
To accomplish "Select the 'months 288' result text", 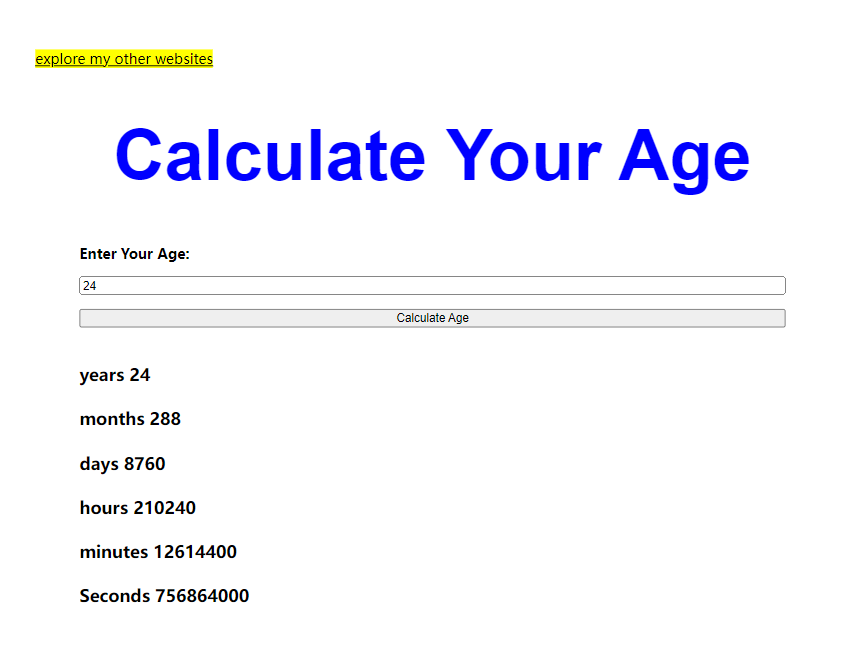I will pos(130,419).
